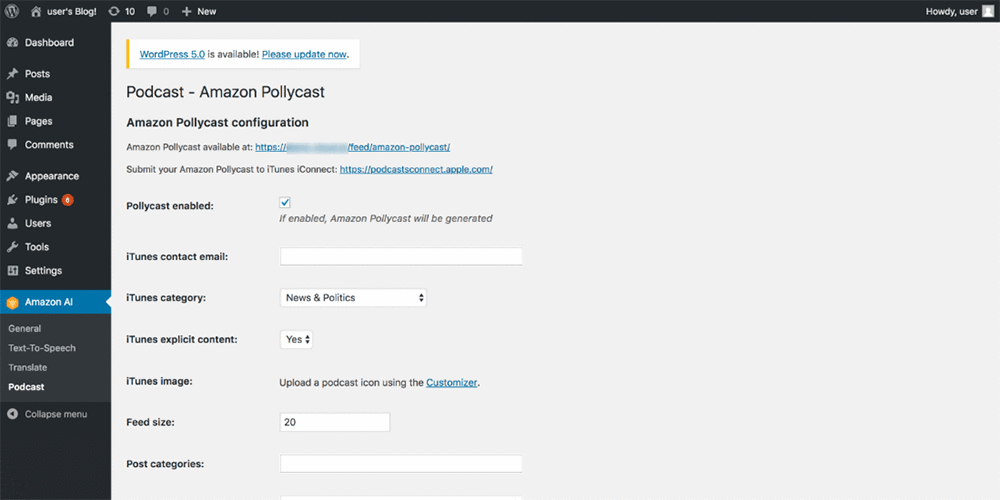Click the Feed size input box
The image size is (1000, 500).
335,422
